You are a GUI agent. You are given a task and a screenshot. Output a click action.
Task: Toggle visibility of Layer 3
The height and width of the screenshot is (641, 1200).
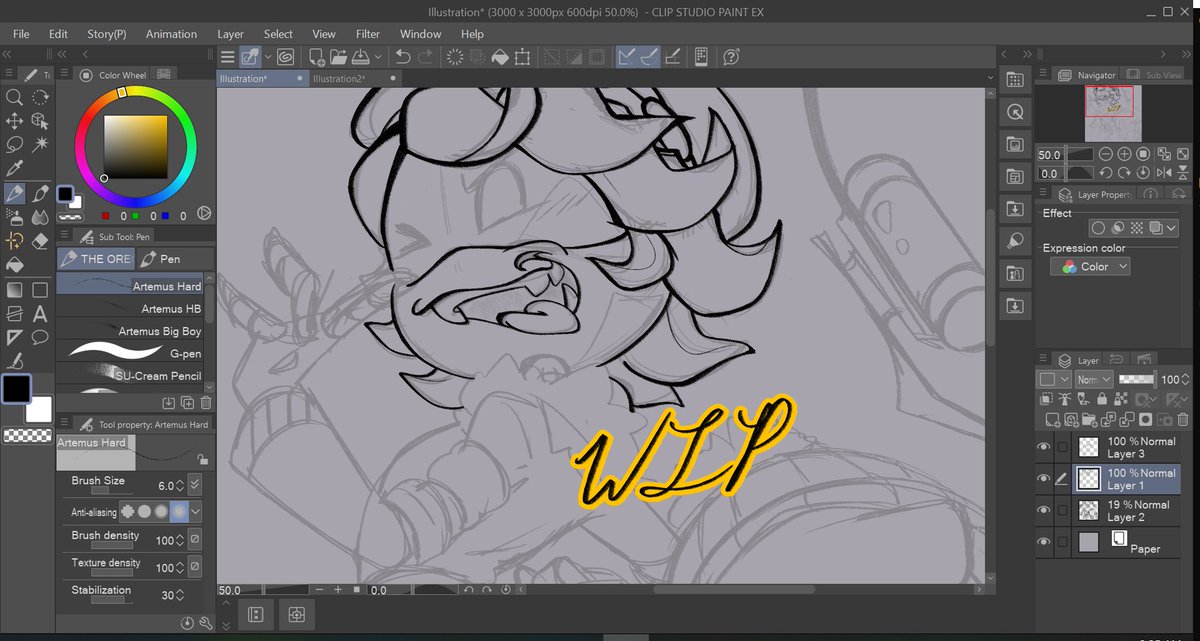[1045, 447]
